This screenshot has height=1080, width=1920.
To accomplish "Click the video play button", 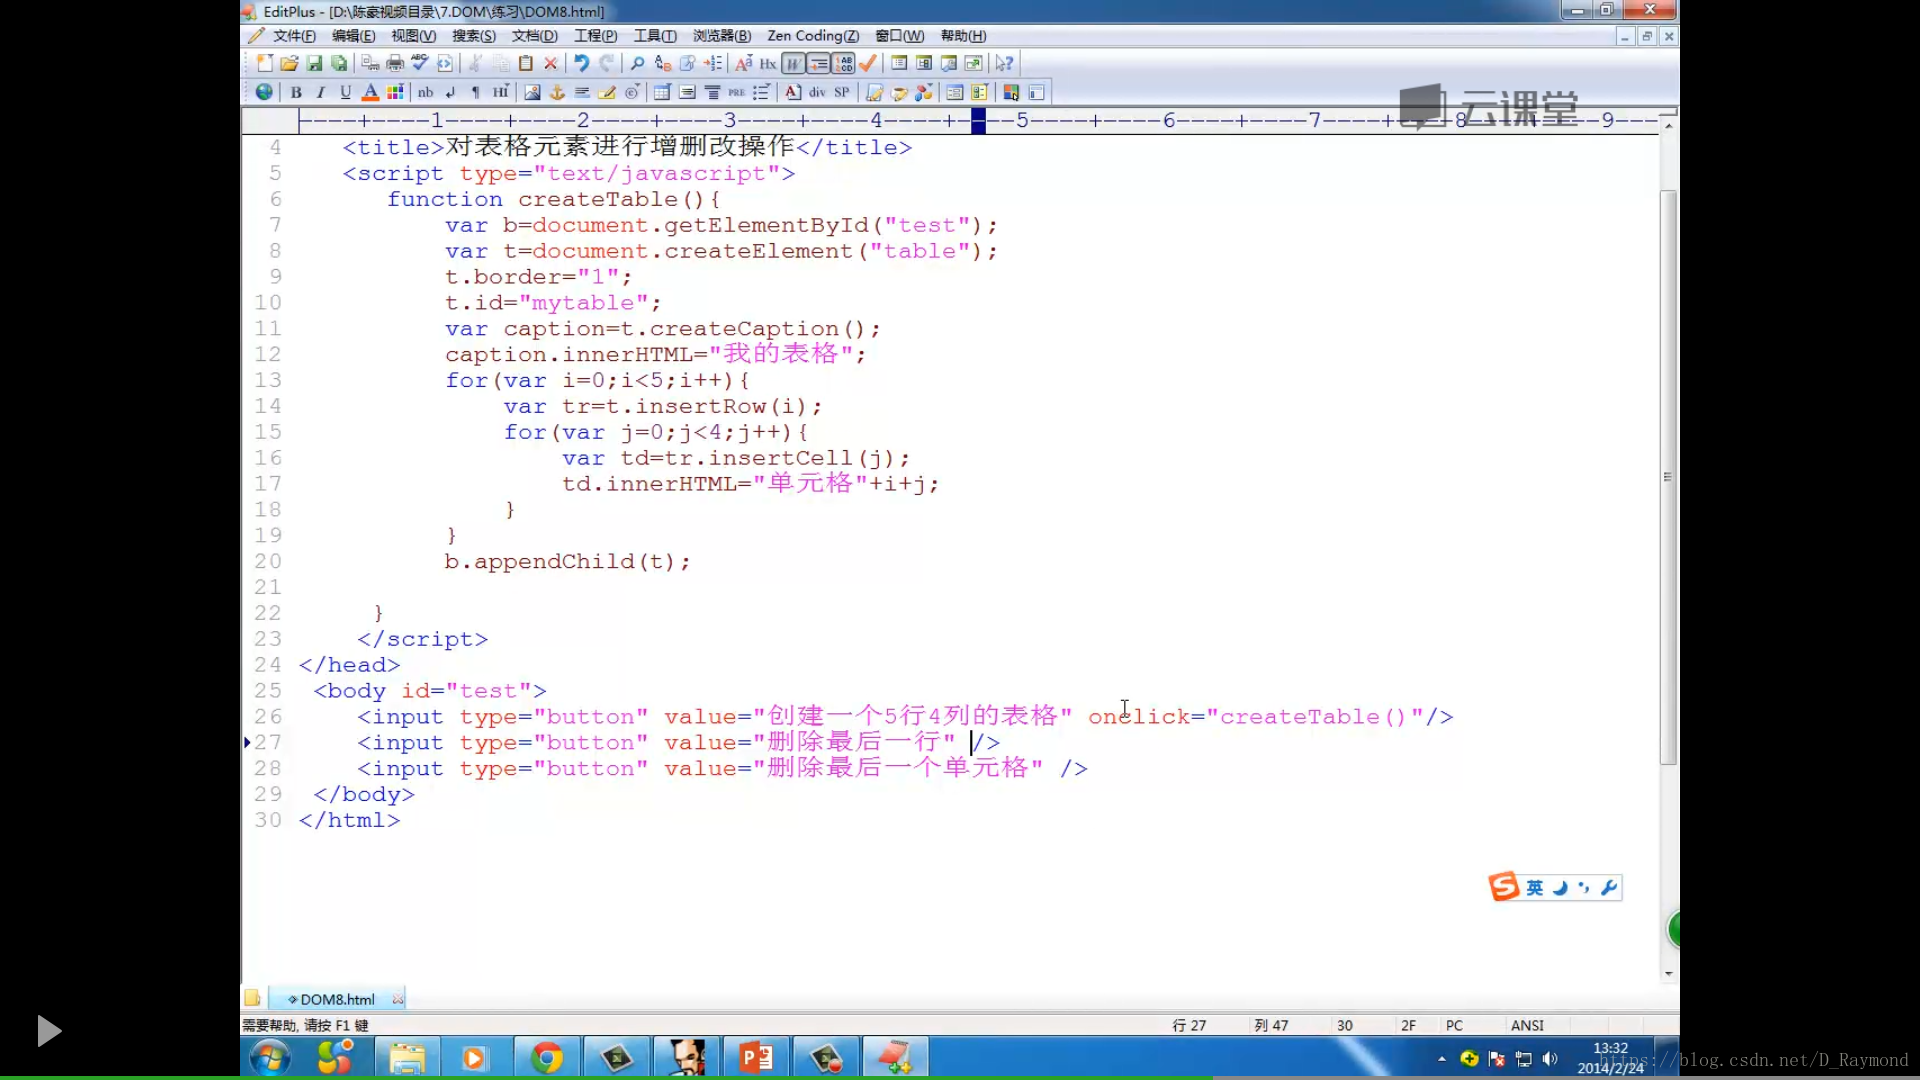I will pyautogui.click(x=48, y=1031).
